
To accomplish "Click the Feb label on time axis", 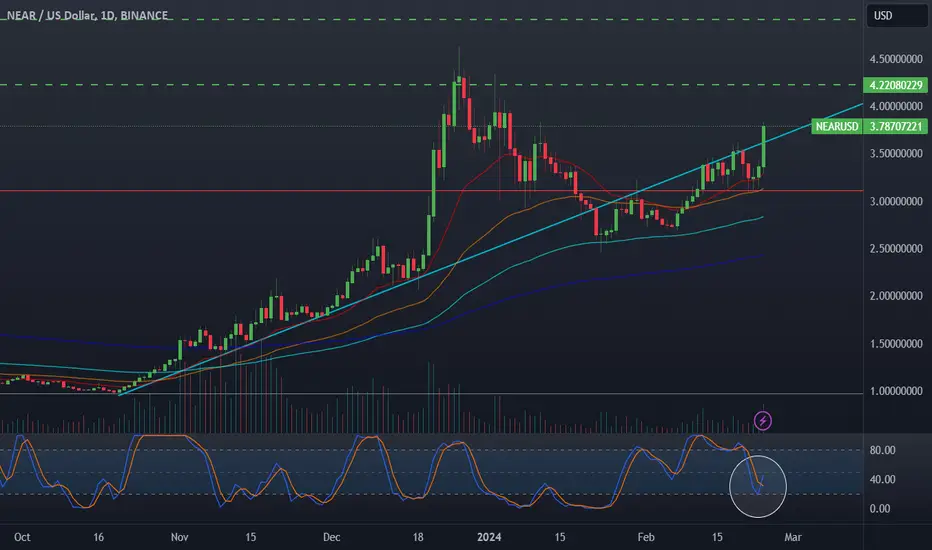I will 646,537.
